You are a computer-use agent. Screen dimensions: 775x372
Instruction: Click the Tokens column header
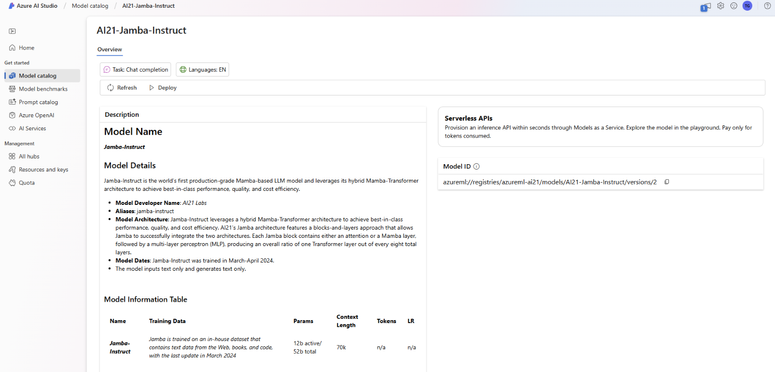[386, 321]
